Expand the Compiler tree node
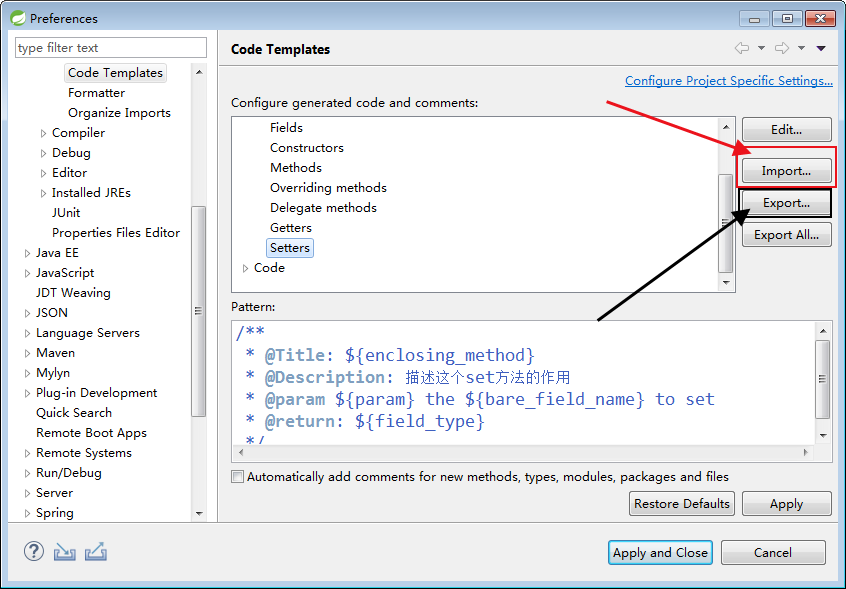This screenshot has height=589, width=846. click(x=43, y=133)
